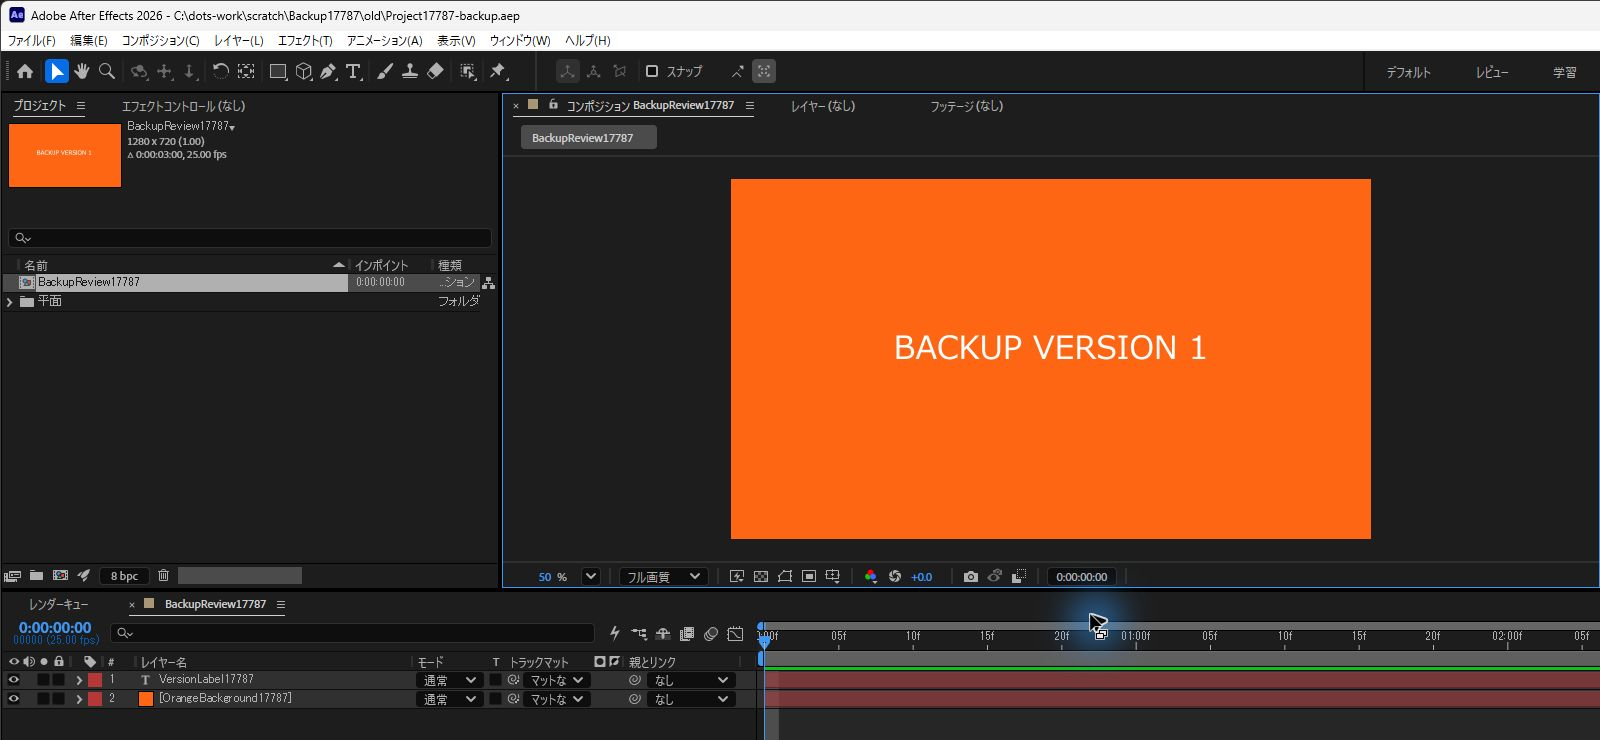Take a snapshot with the camera icon
The image size is (1600, 740).
coord(970,577)
